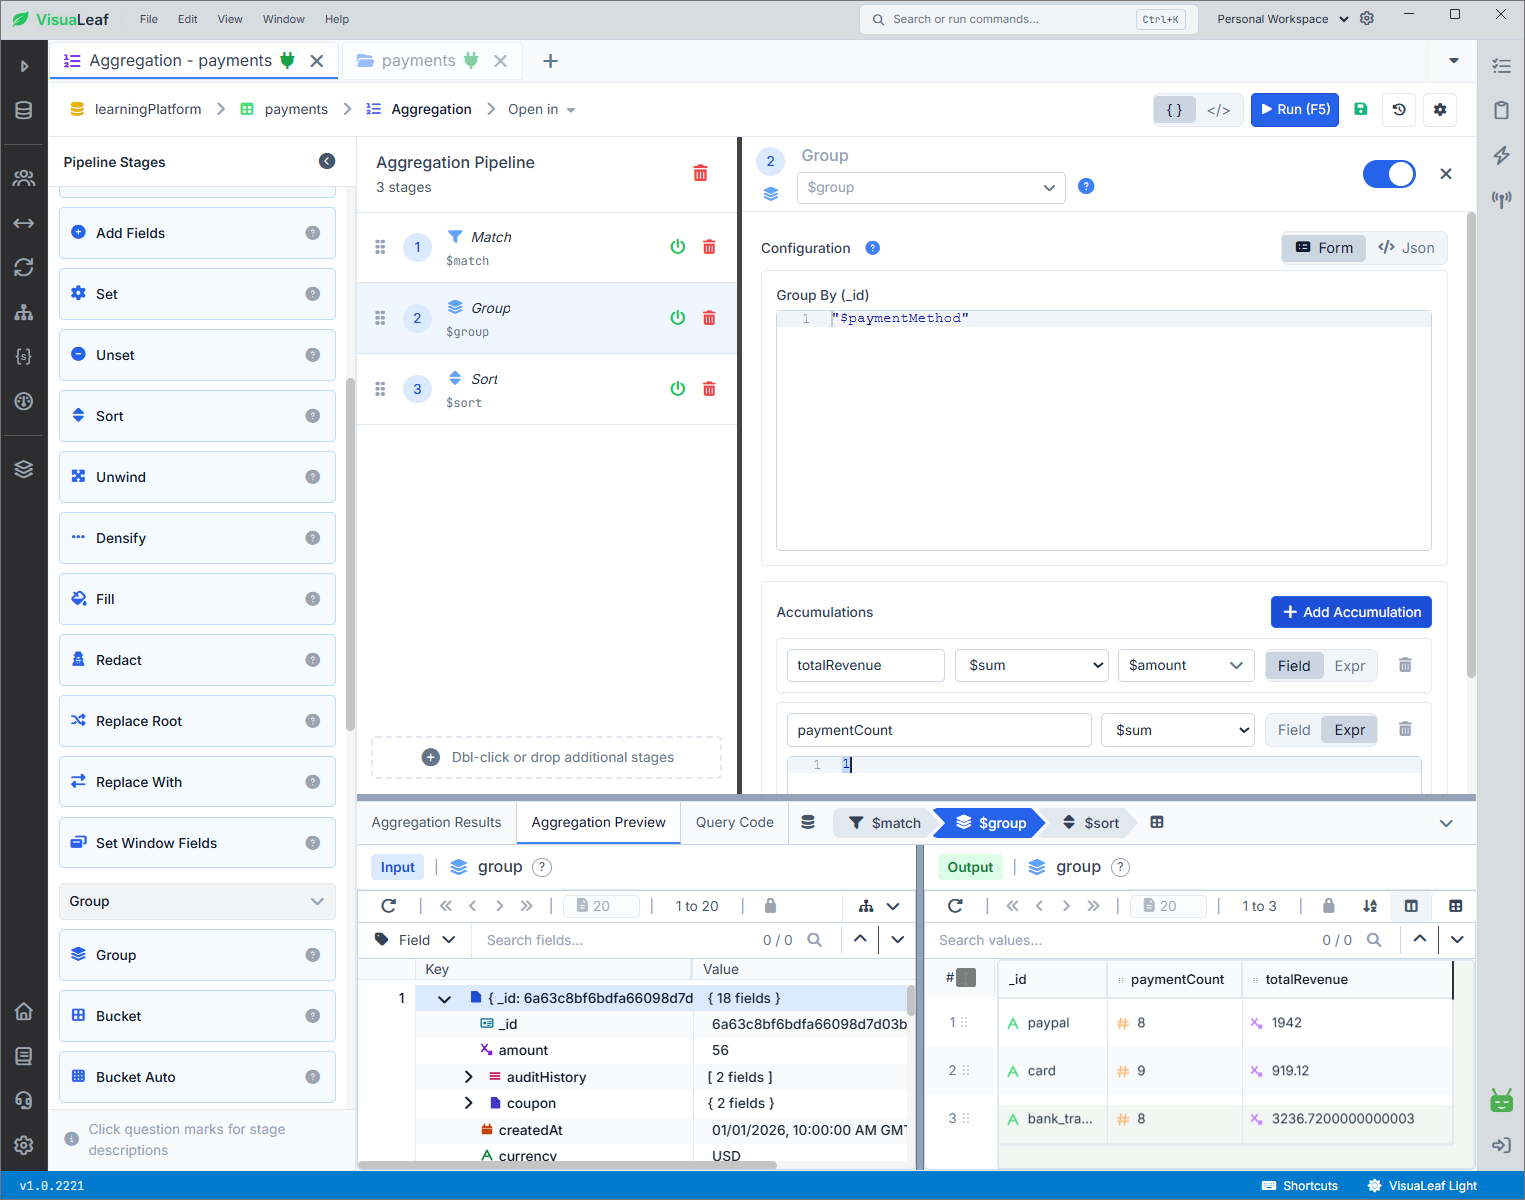Image resolution: width=1525 pixels, height=1200 pixels.
Task: Add the Unwind stage from list
Action: coord(197,477)
